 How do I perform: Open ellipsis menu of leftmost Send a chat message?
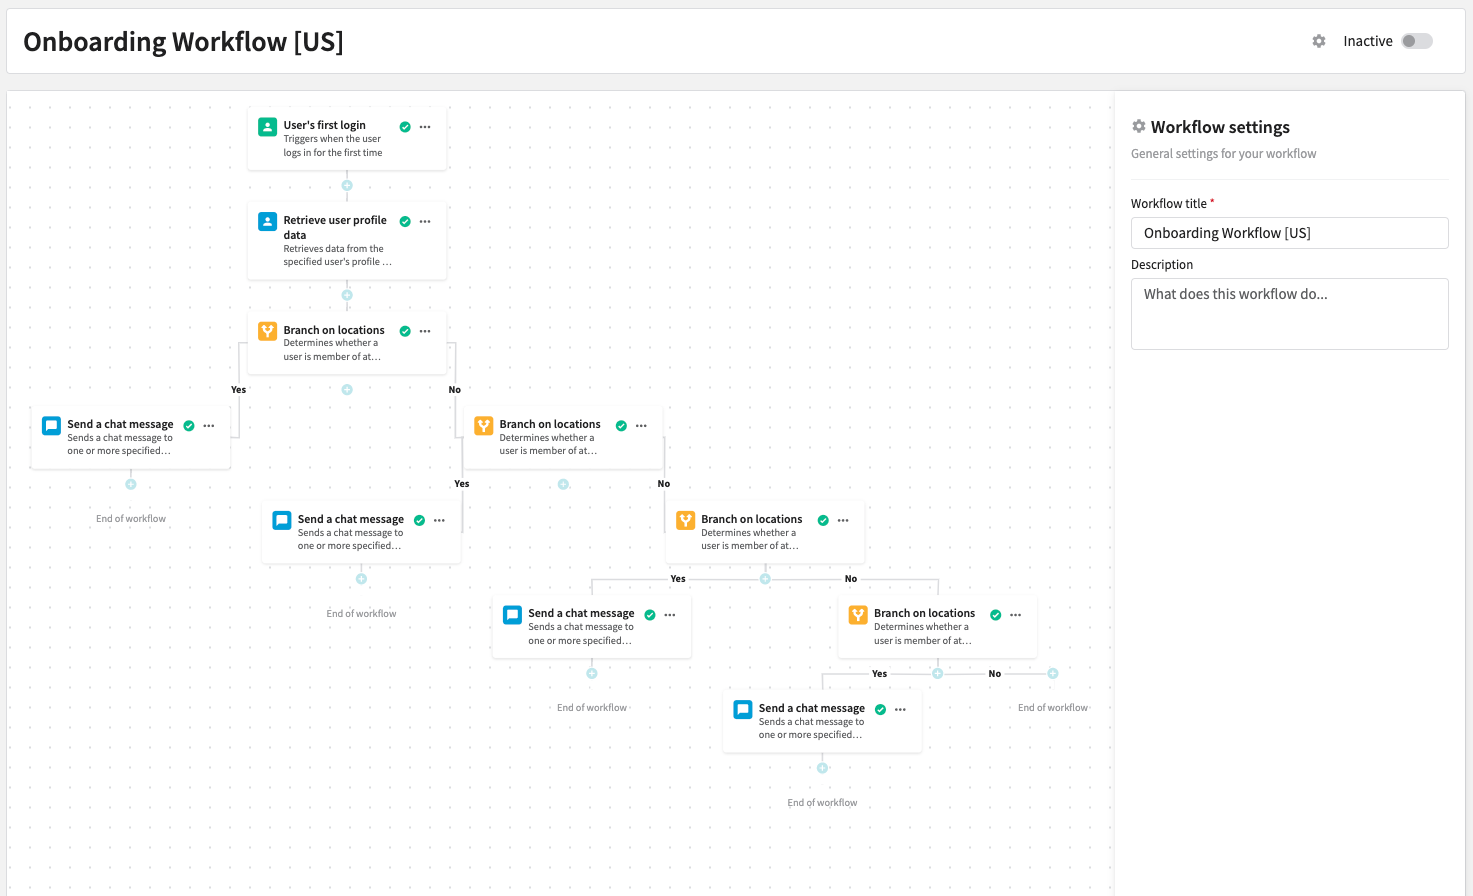[209, 426]
